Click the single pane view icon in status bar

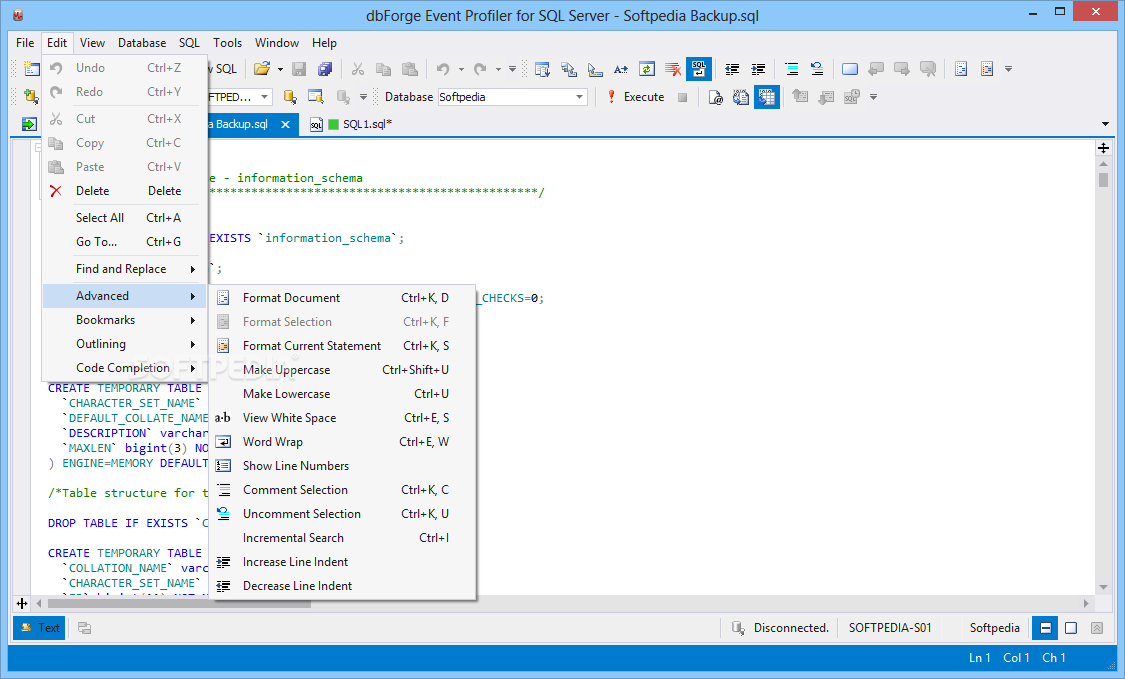pos(1071,628)
